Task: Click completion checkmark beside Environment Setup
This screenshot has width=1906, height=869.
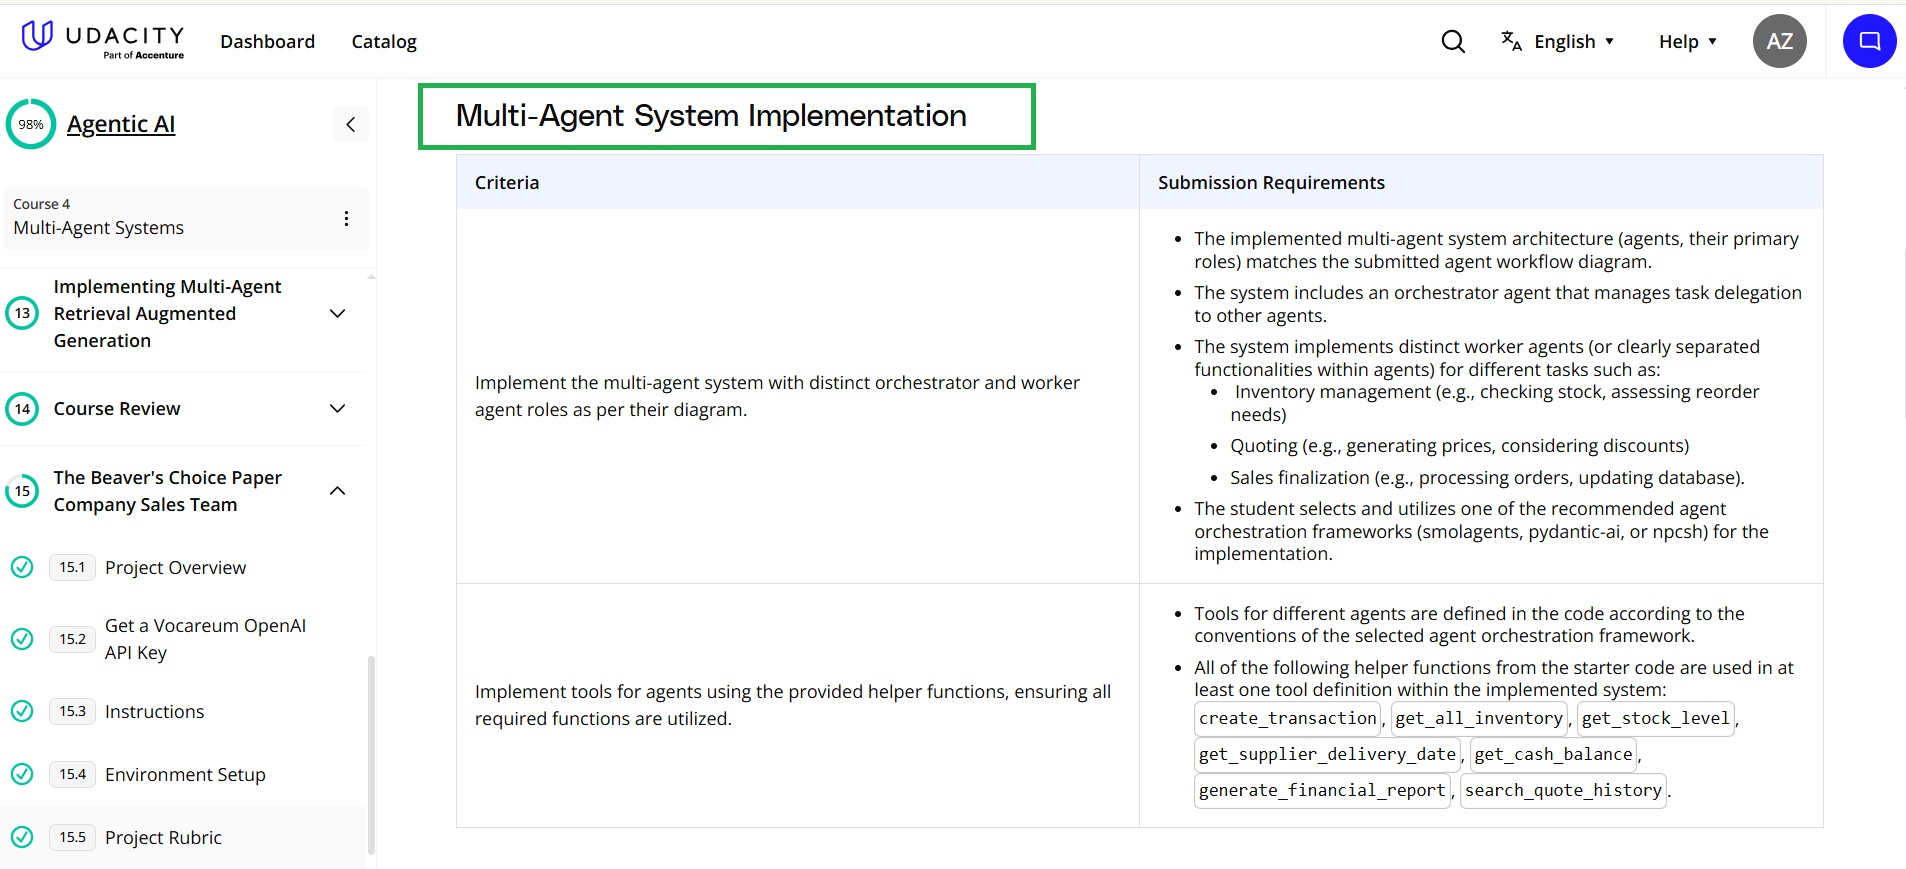Action: tap(22, 774)
